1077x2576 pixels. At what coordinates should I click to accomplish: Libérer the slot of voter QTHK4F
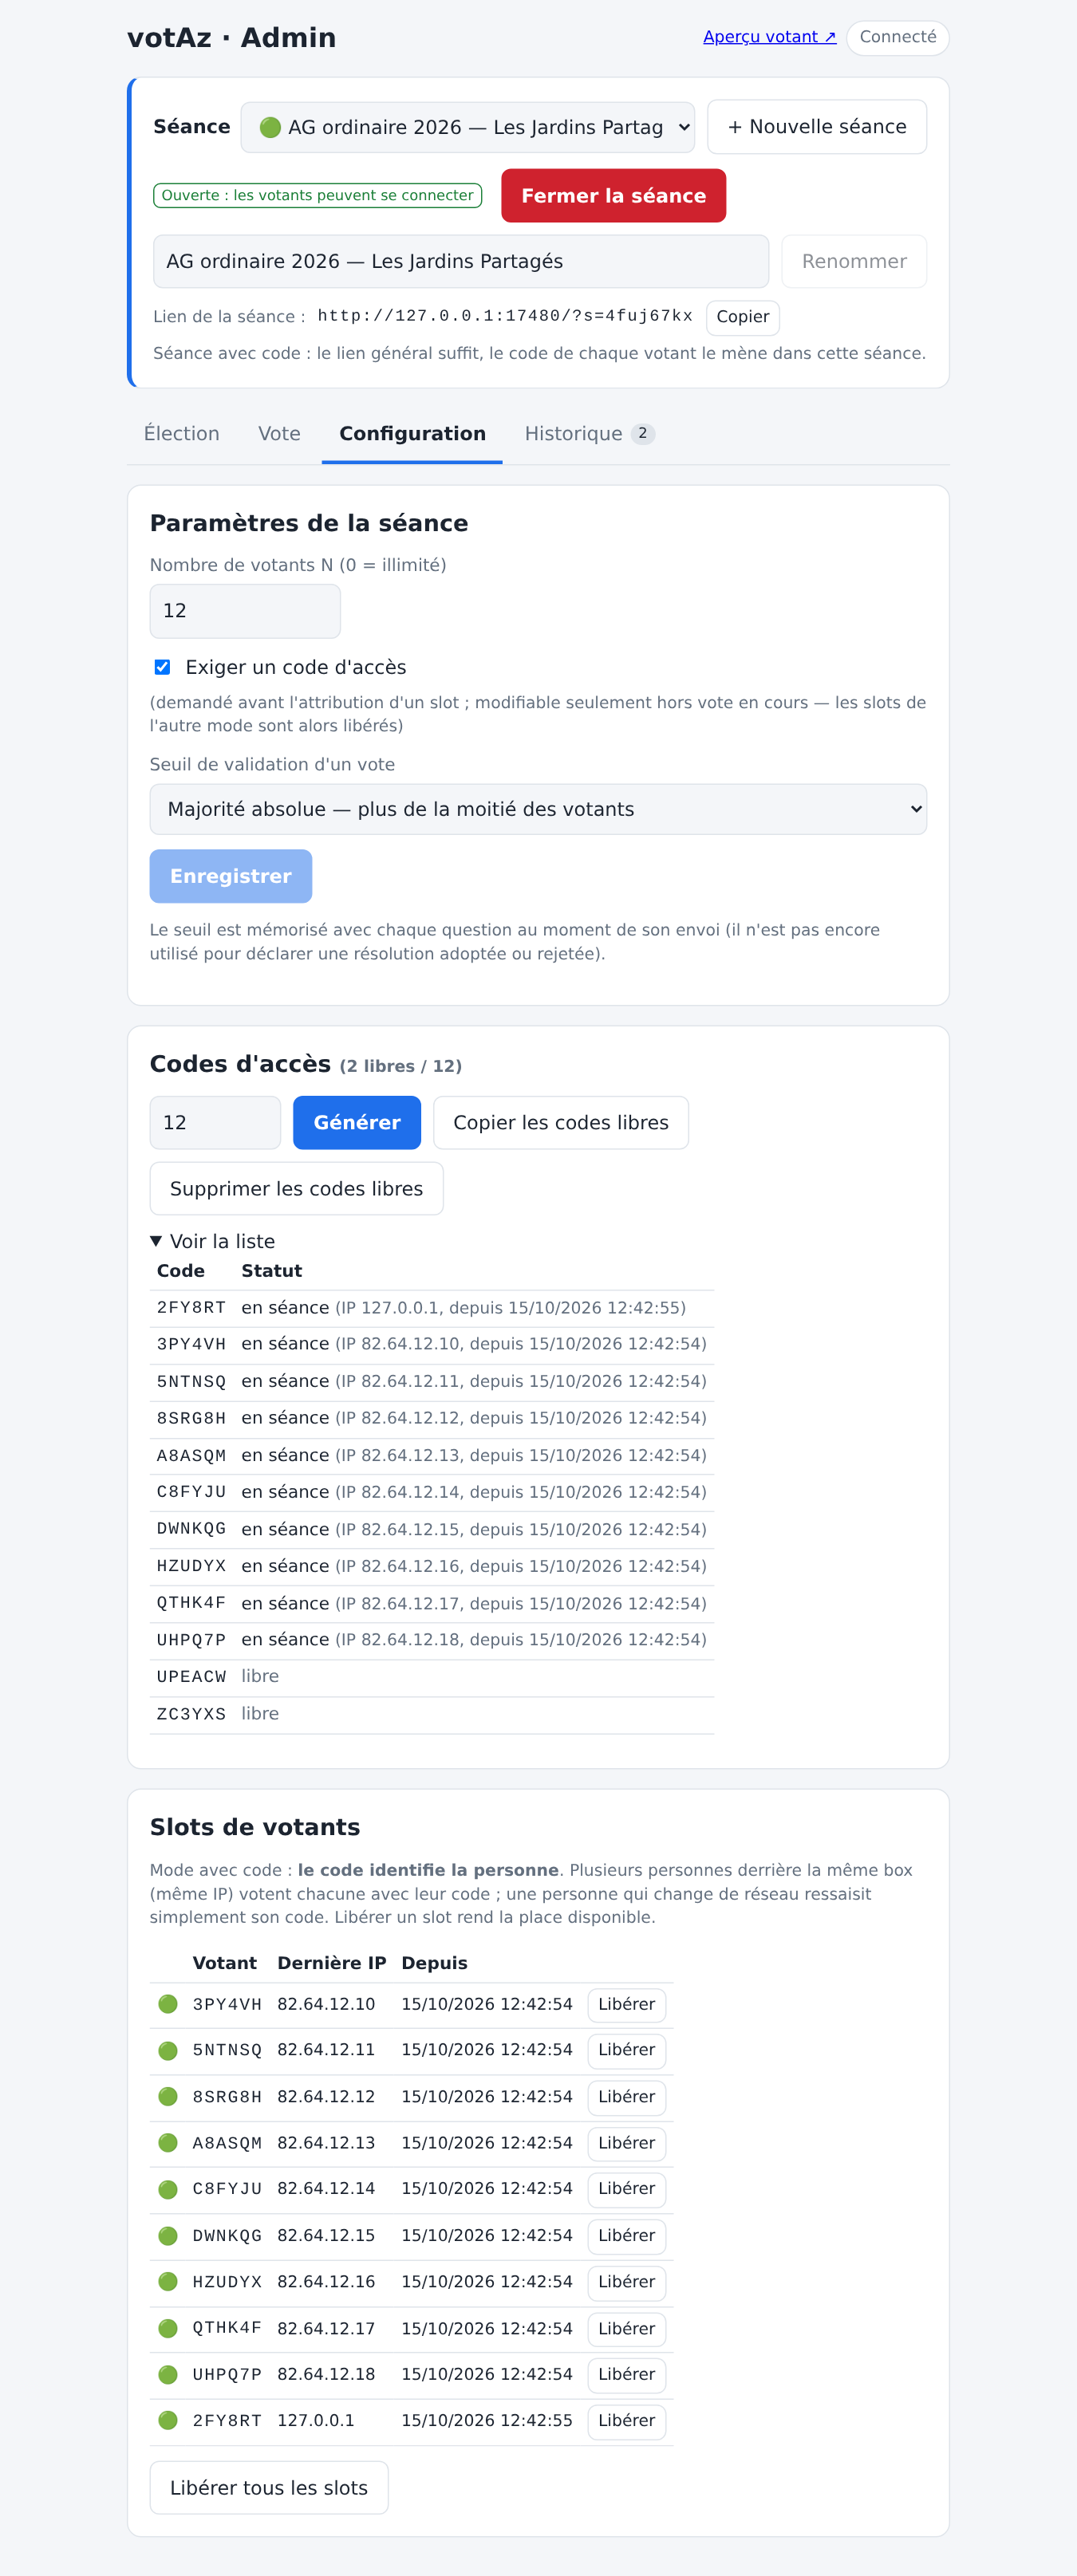[626, 2329]
